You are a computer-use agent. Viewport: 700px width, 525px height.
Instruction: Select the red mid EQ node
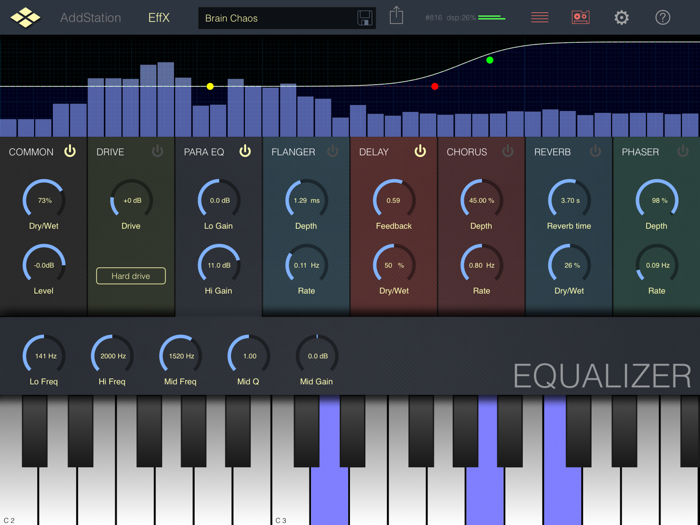435,86
